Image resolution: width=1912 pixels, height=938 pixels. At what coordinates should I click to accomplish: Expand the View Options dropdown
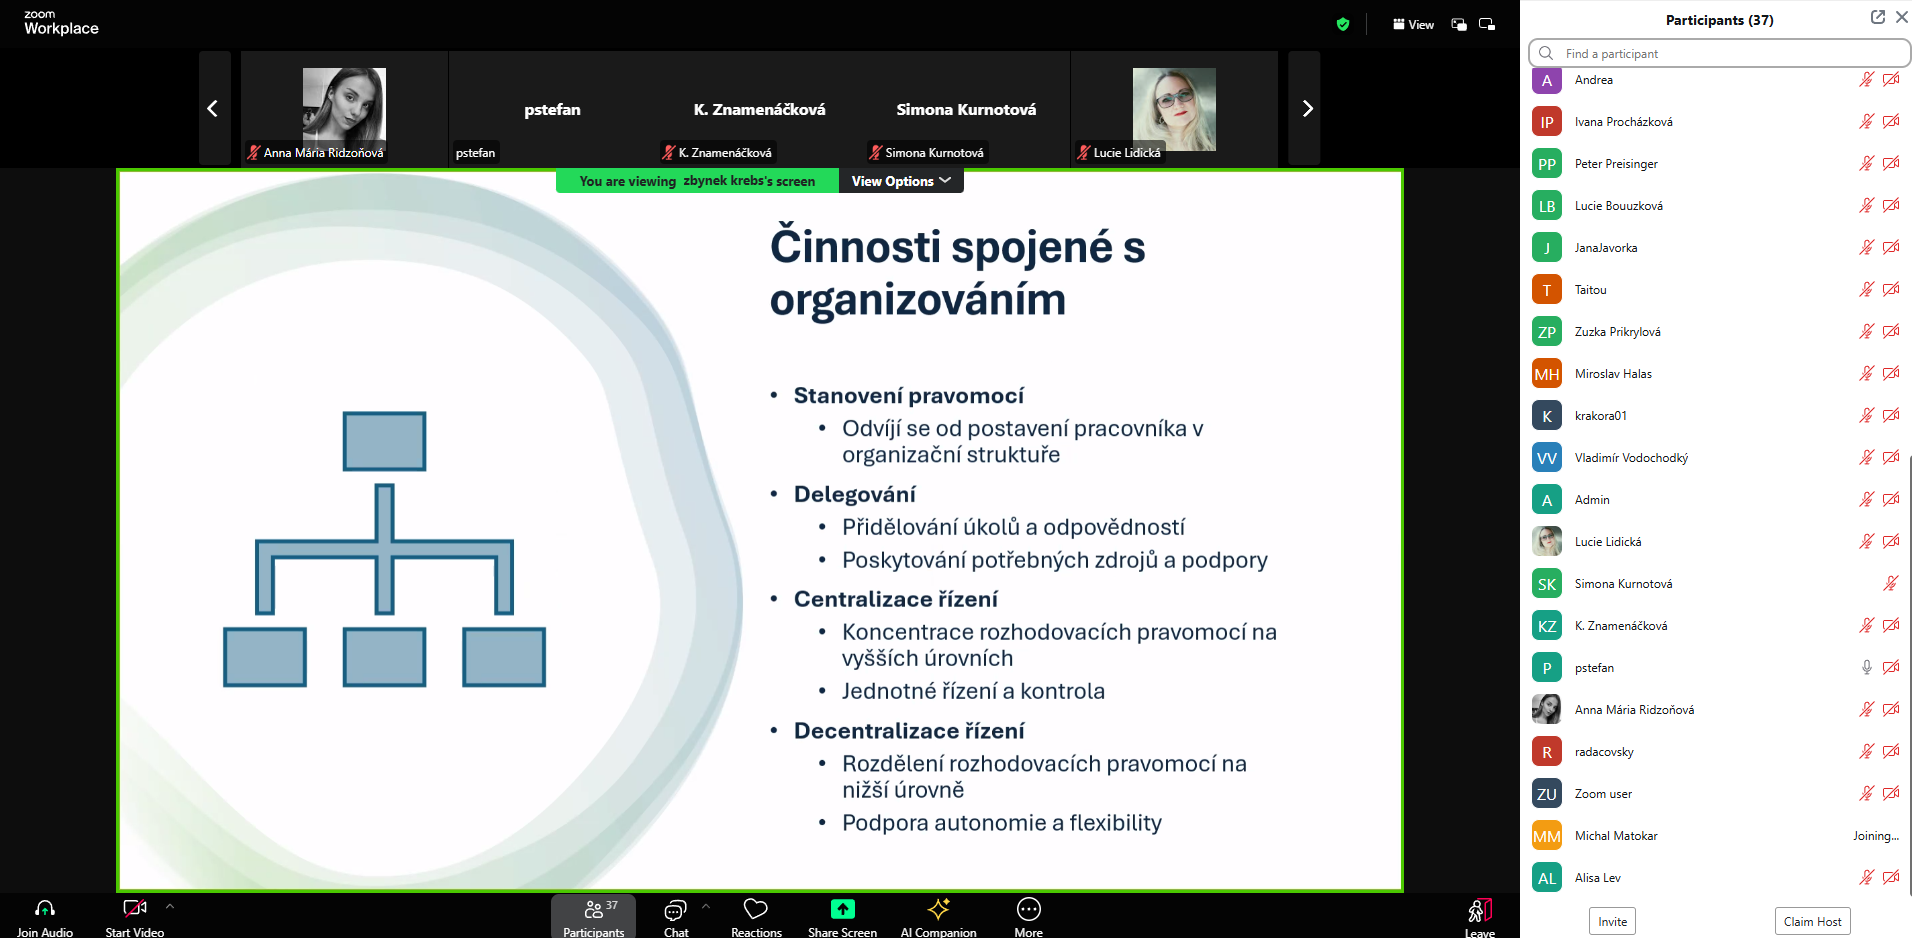900,181
